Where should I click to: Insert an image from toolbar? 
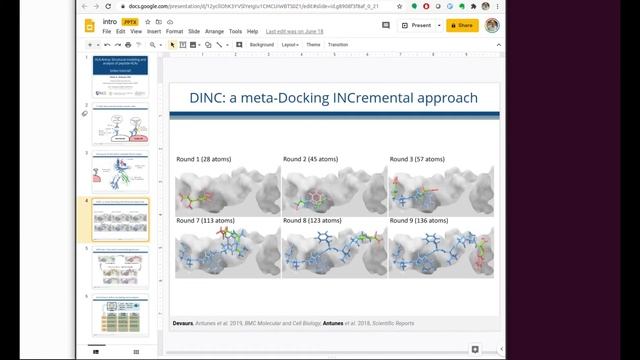click(x=193, y=45)
